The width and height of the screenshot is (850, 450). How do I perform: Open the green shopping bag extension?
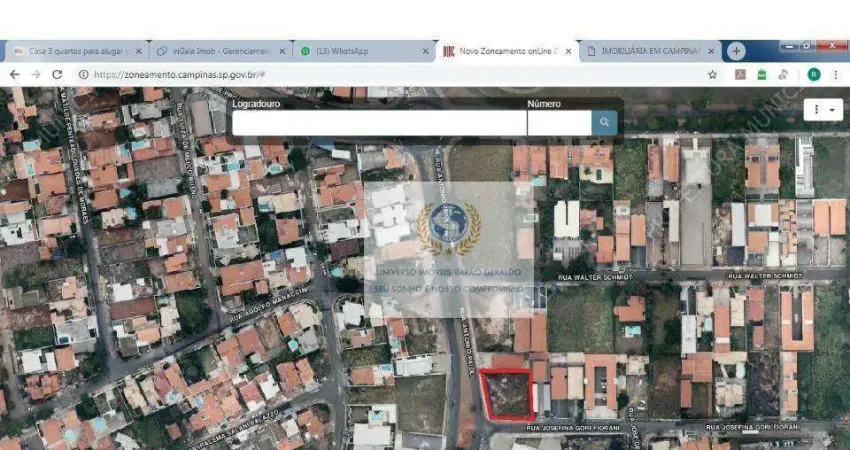762,75
